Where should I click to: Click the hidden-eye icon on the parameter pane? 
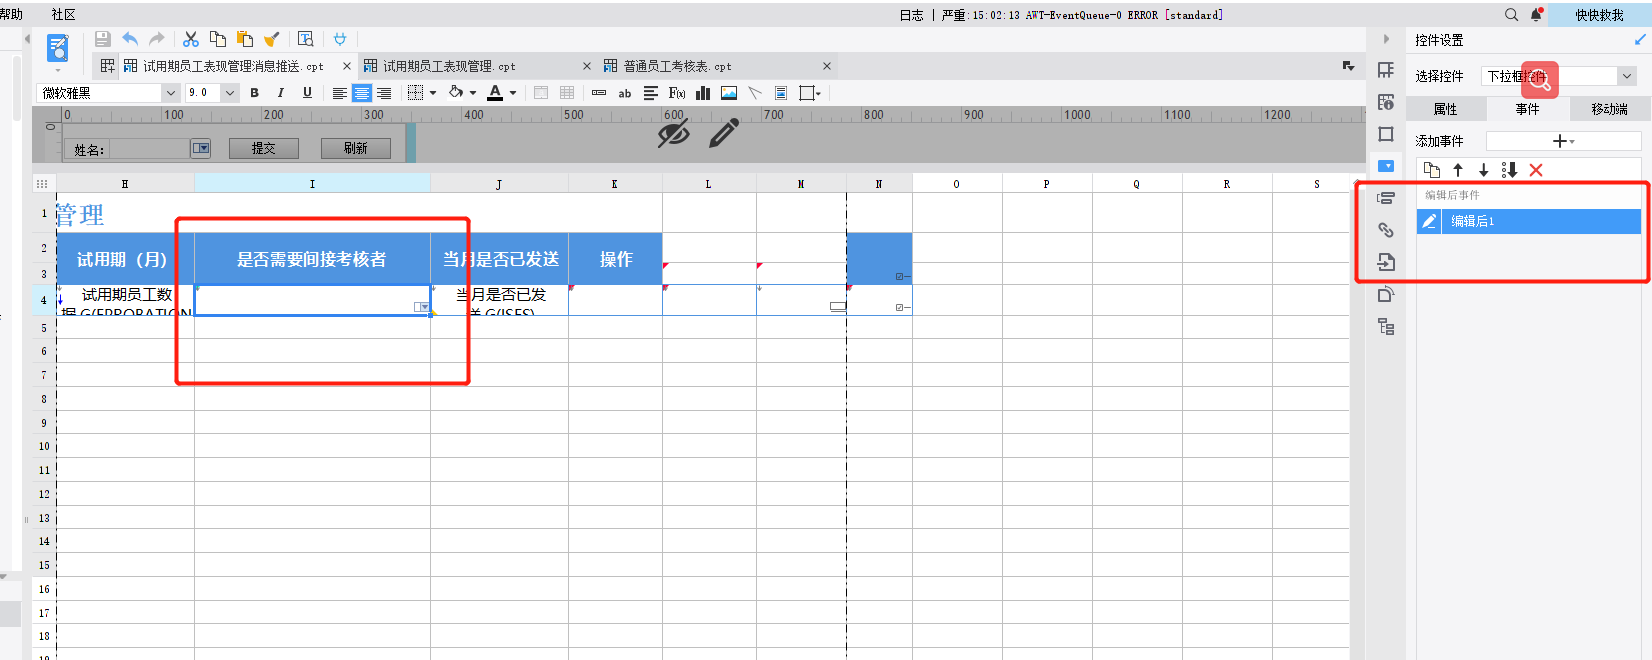[674, 133]
